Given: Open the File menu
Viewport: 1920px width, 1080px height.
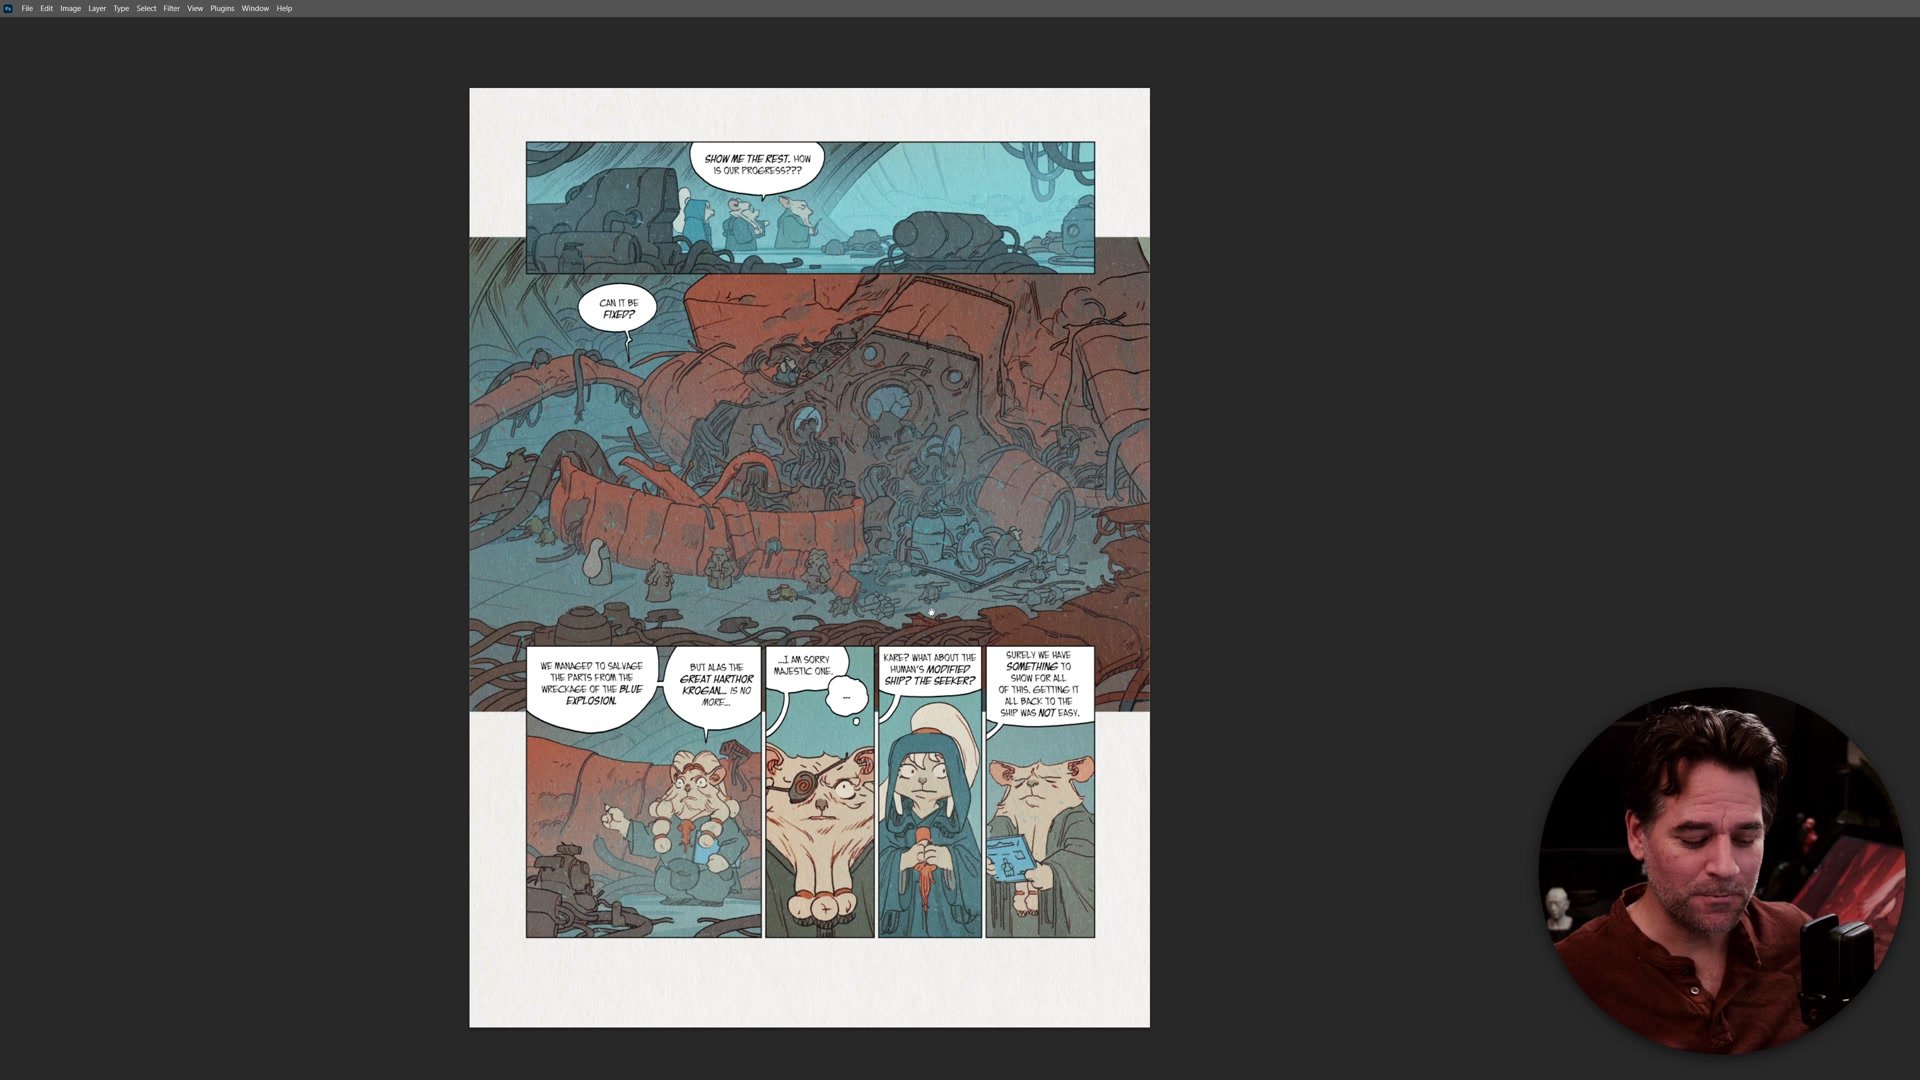Looking at the screenshot, I should click(x=27, y=8).
